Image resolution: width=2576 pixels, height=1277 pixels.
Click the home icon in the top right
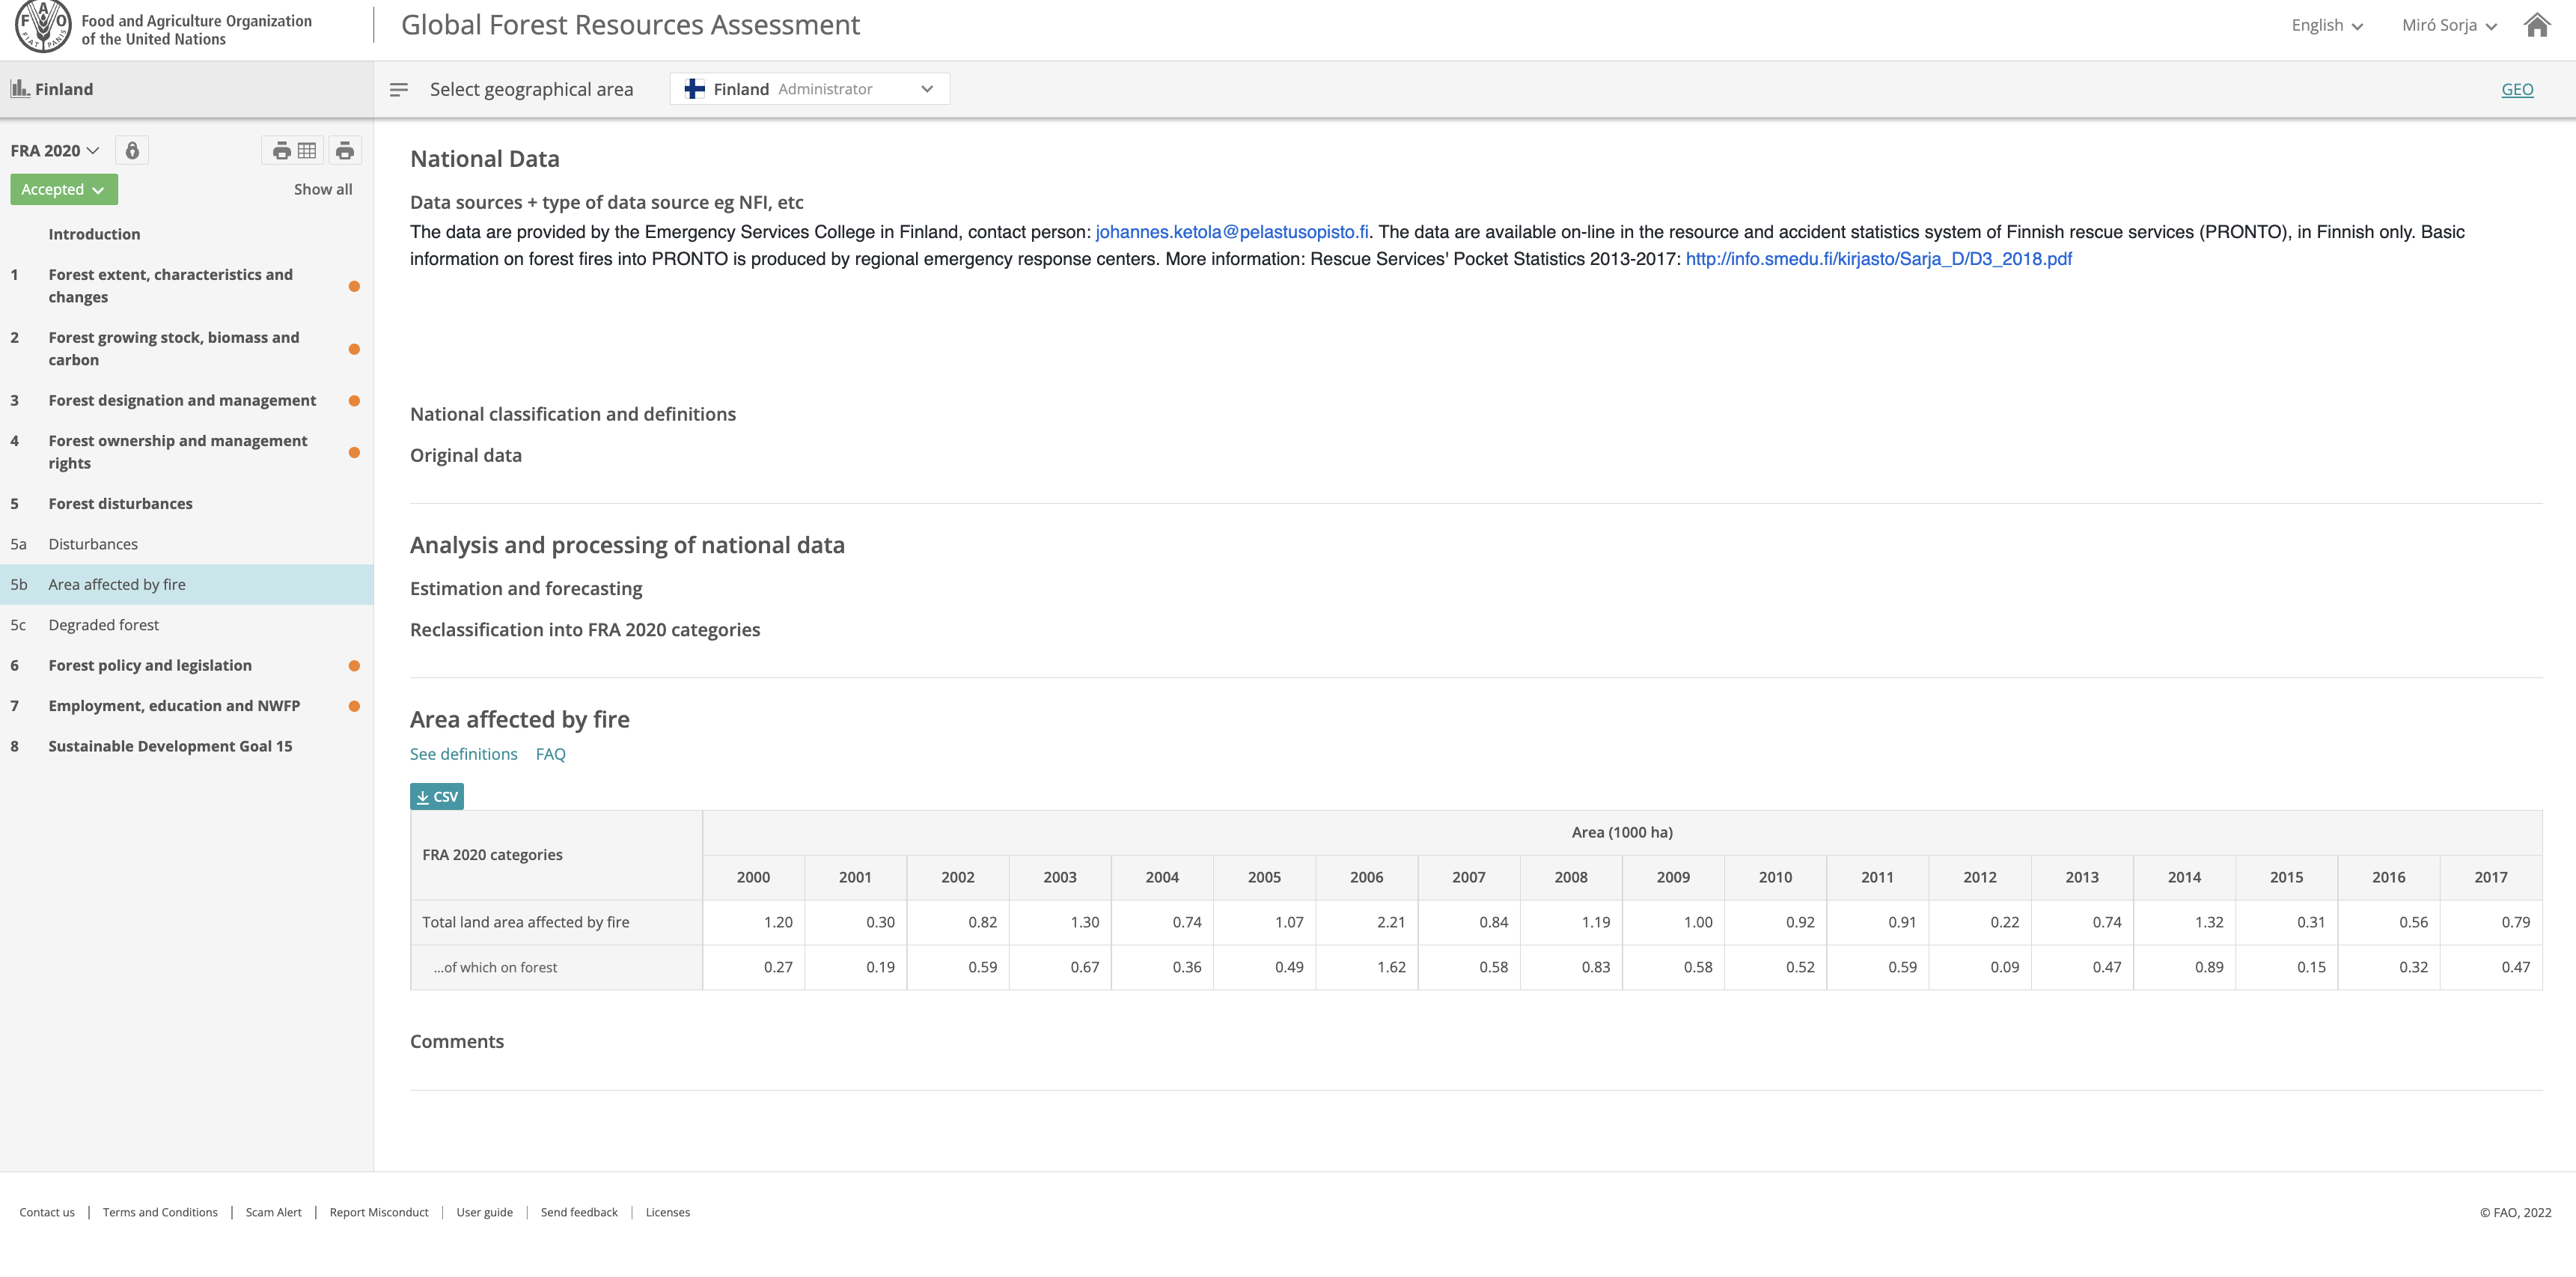(x=2536, y=25)
